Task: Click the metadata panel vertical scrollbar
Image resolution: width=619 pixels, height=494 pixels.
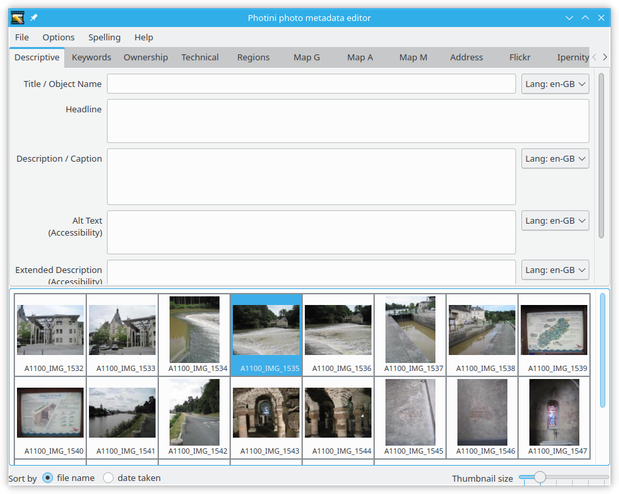Action: click(x=601, y=156)
